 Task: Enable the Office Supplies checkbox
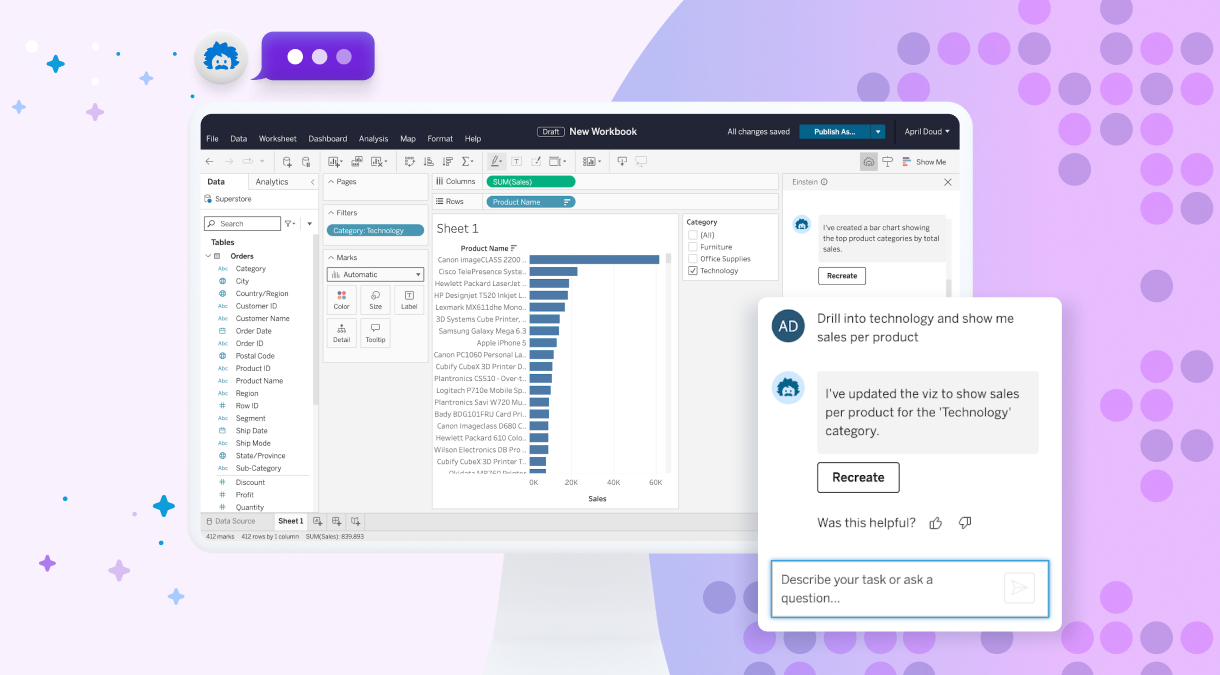point(693,259)
